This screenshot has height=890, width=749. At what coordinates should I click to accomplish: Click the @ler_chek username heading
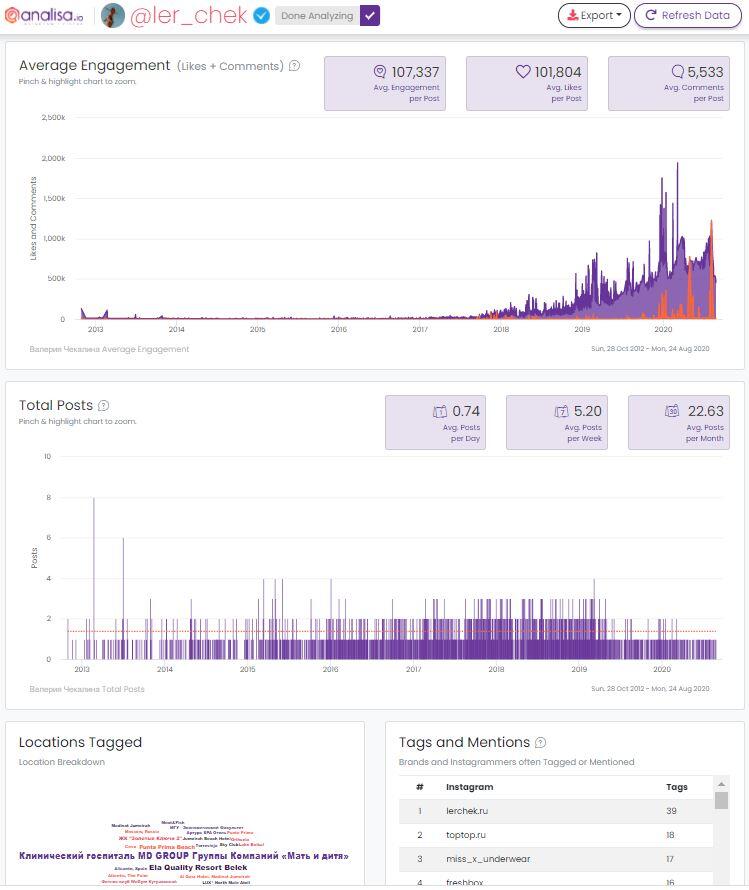pyautogui.click(x=189, y=16)
